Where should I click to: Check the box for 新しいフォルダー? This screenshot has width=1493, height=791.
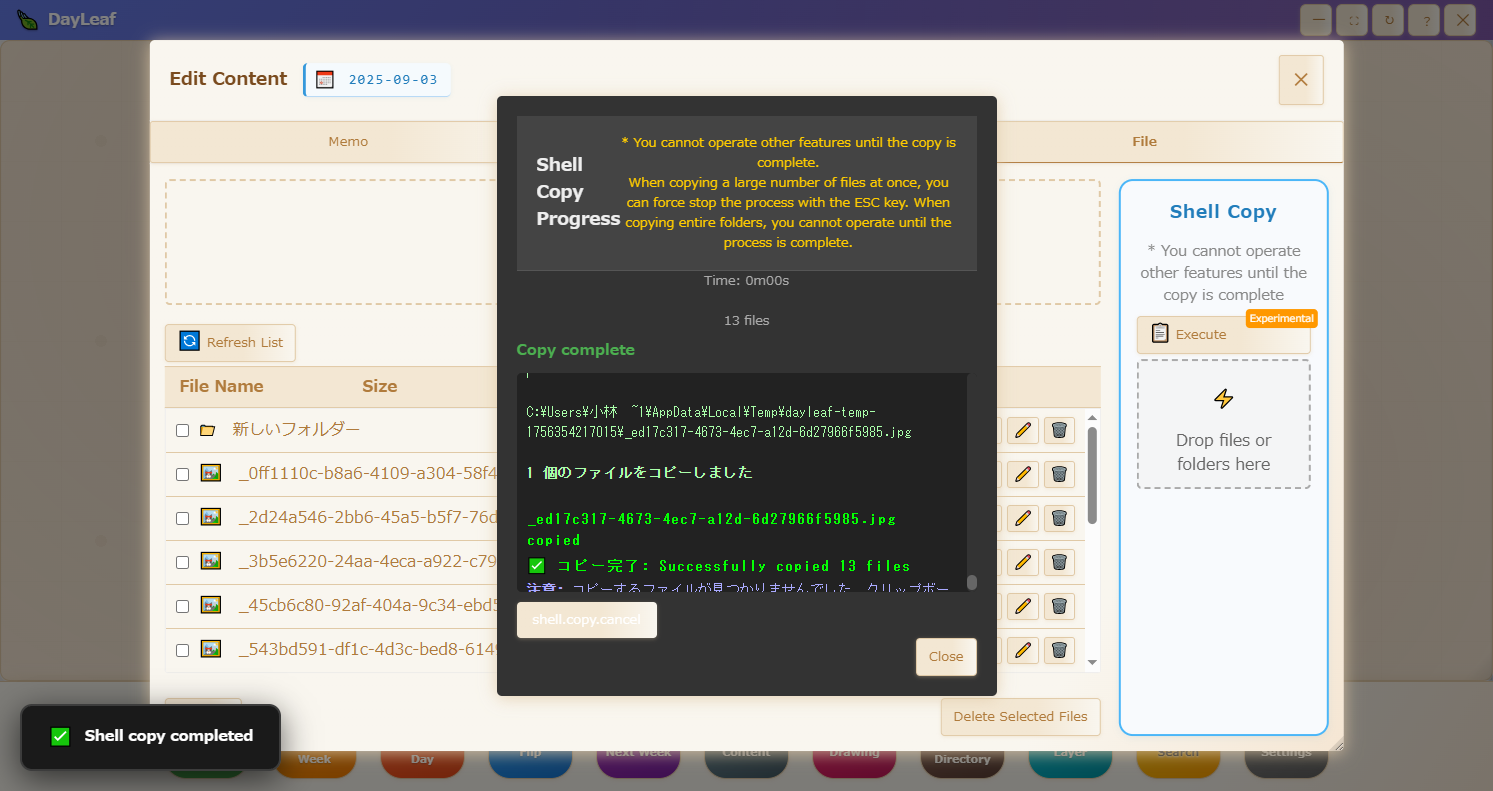point(182,430)
